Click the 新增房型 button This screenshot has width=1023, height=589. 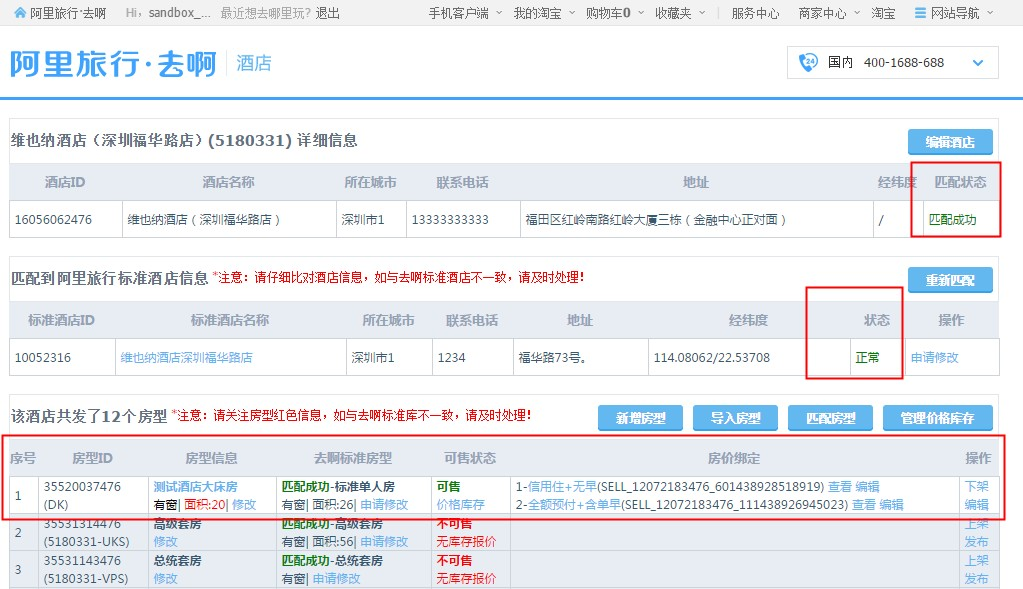(640, 418)
